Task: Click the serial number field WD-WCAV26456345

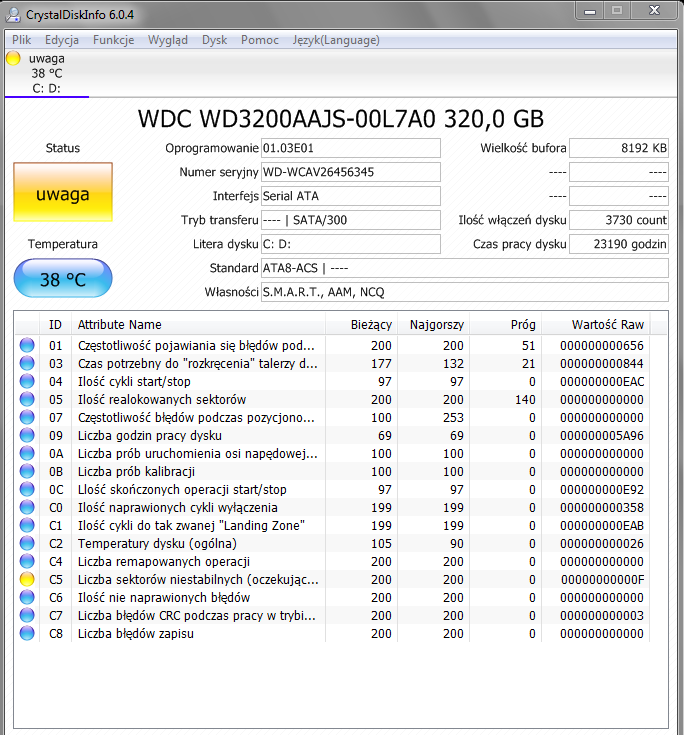Action: pyautogui.click(x=351, y=172)
